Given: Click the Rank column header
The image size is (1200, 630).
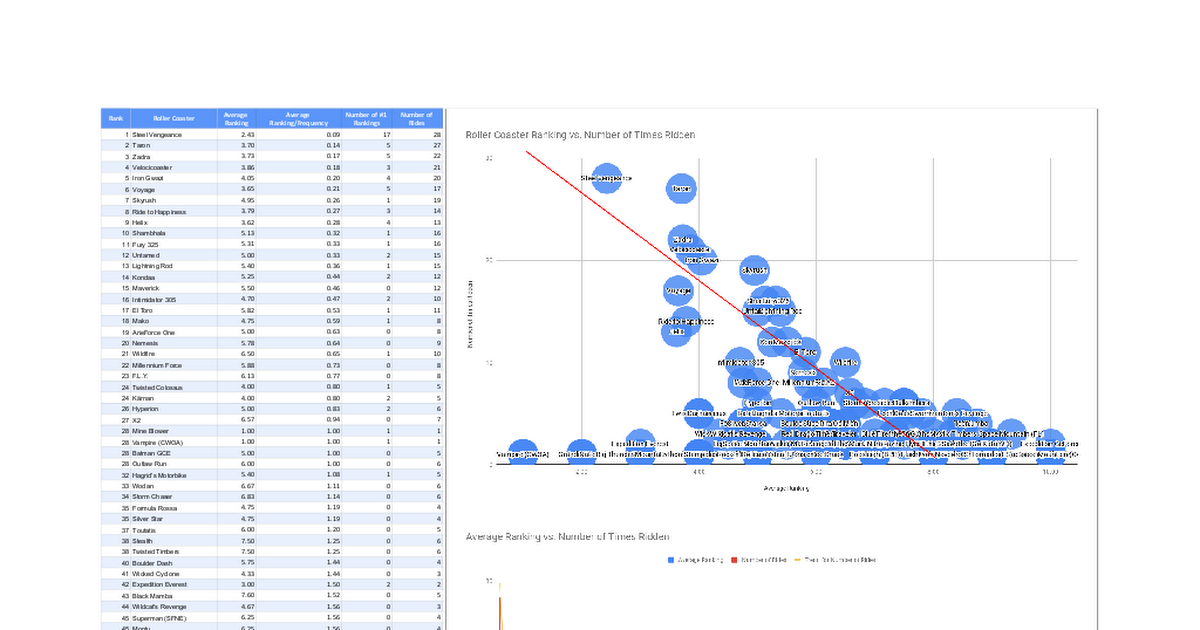Looking at the screenshot, I should tap(116, 118).
